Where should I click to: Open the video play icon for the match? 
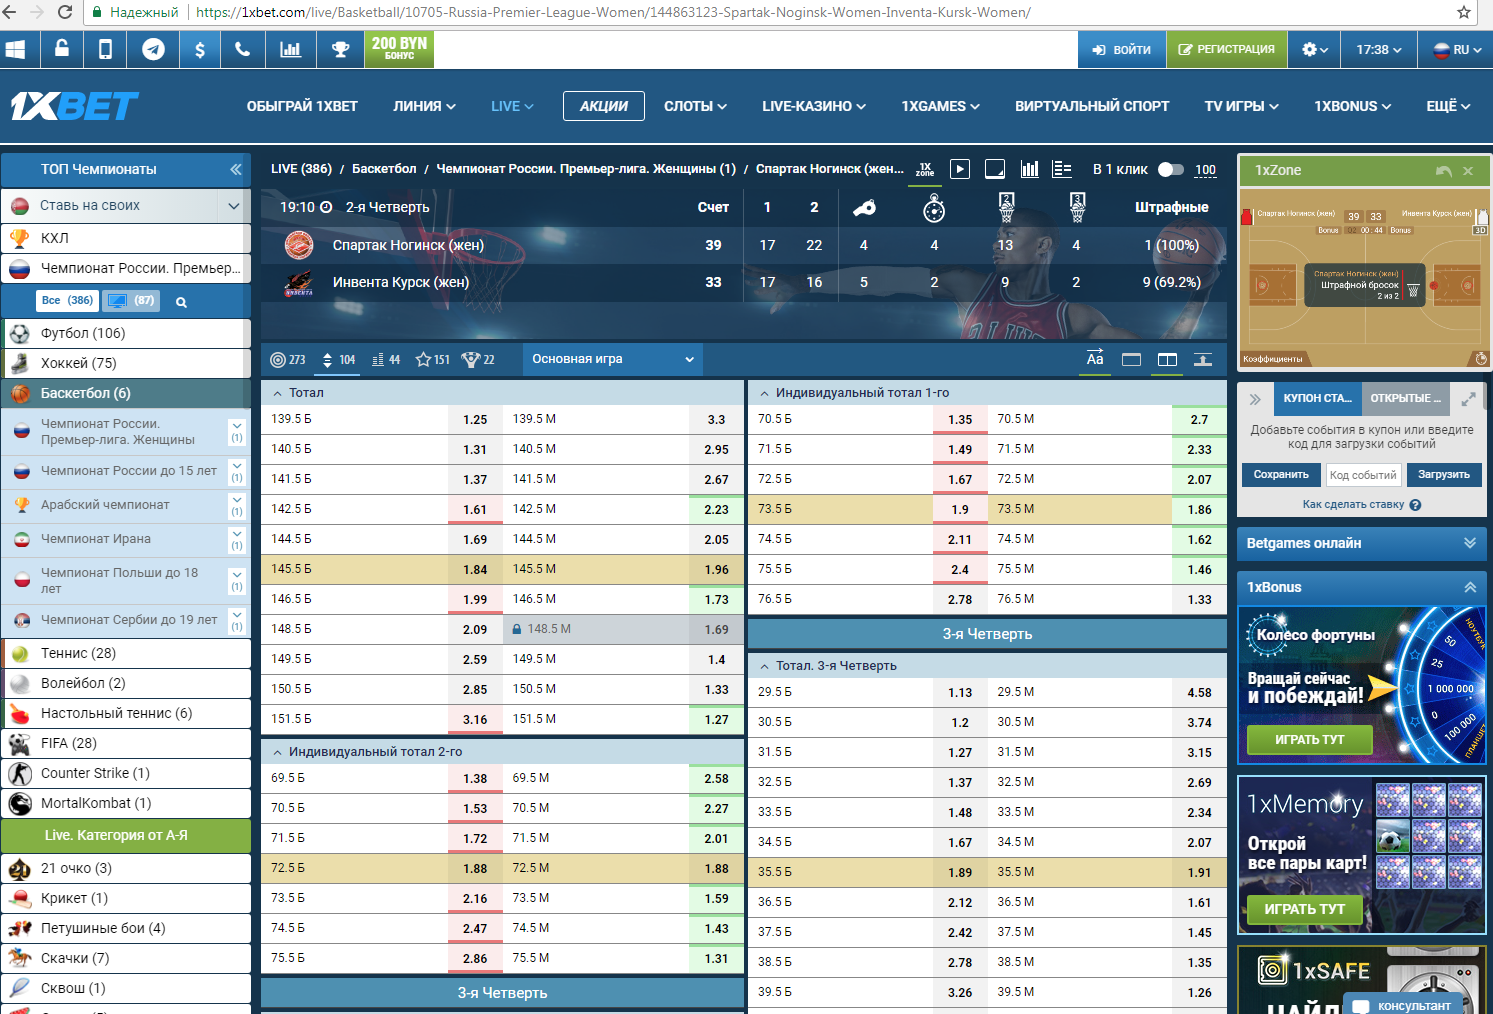coord(960,169)
